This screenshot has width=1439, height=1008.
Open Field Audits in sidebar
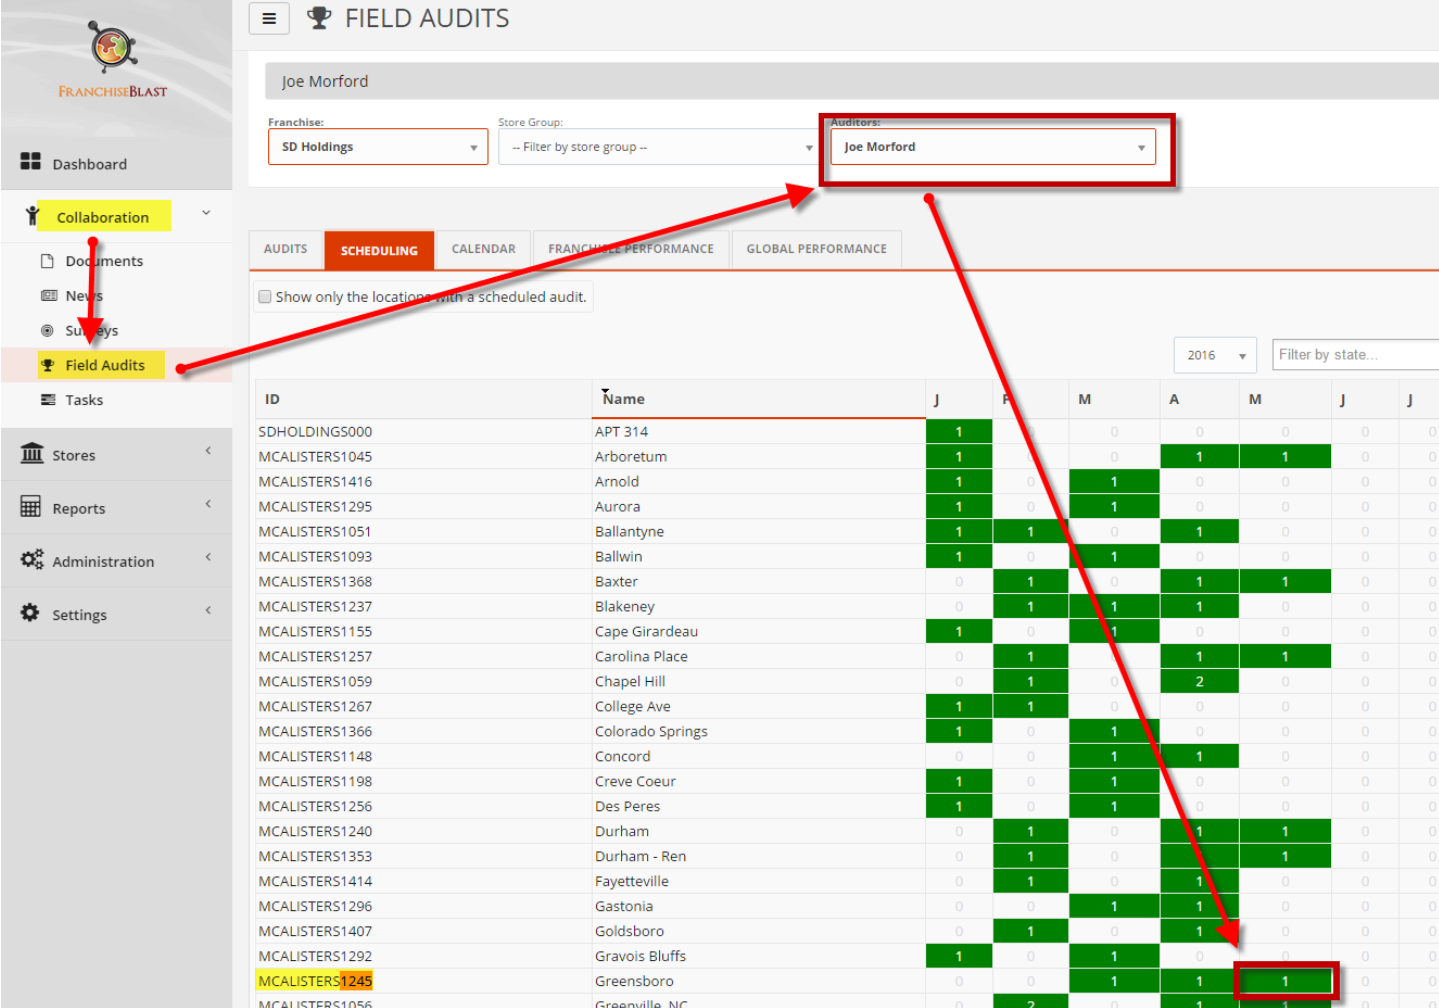point(105,365)
